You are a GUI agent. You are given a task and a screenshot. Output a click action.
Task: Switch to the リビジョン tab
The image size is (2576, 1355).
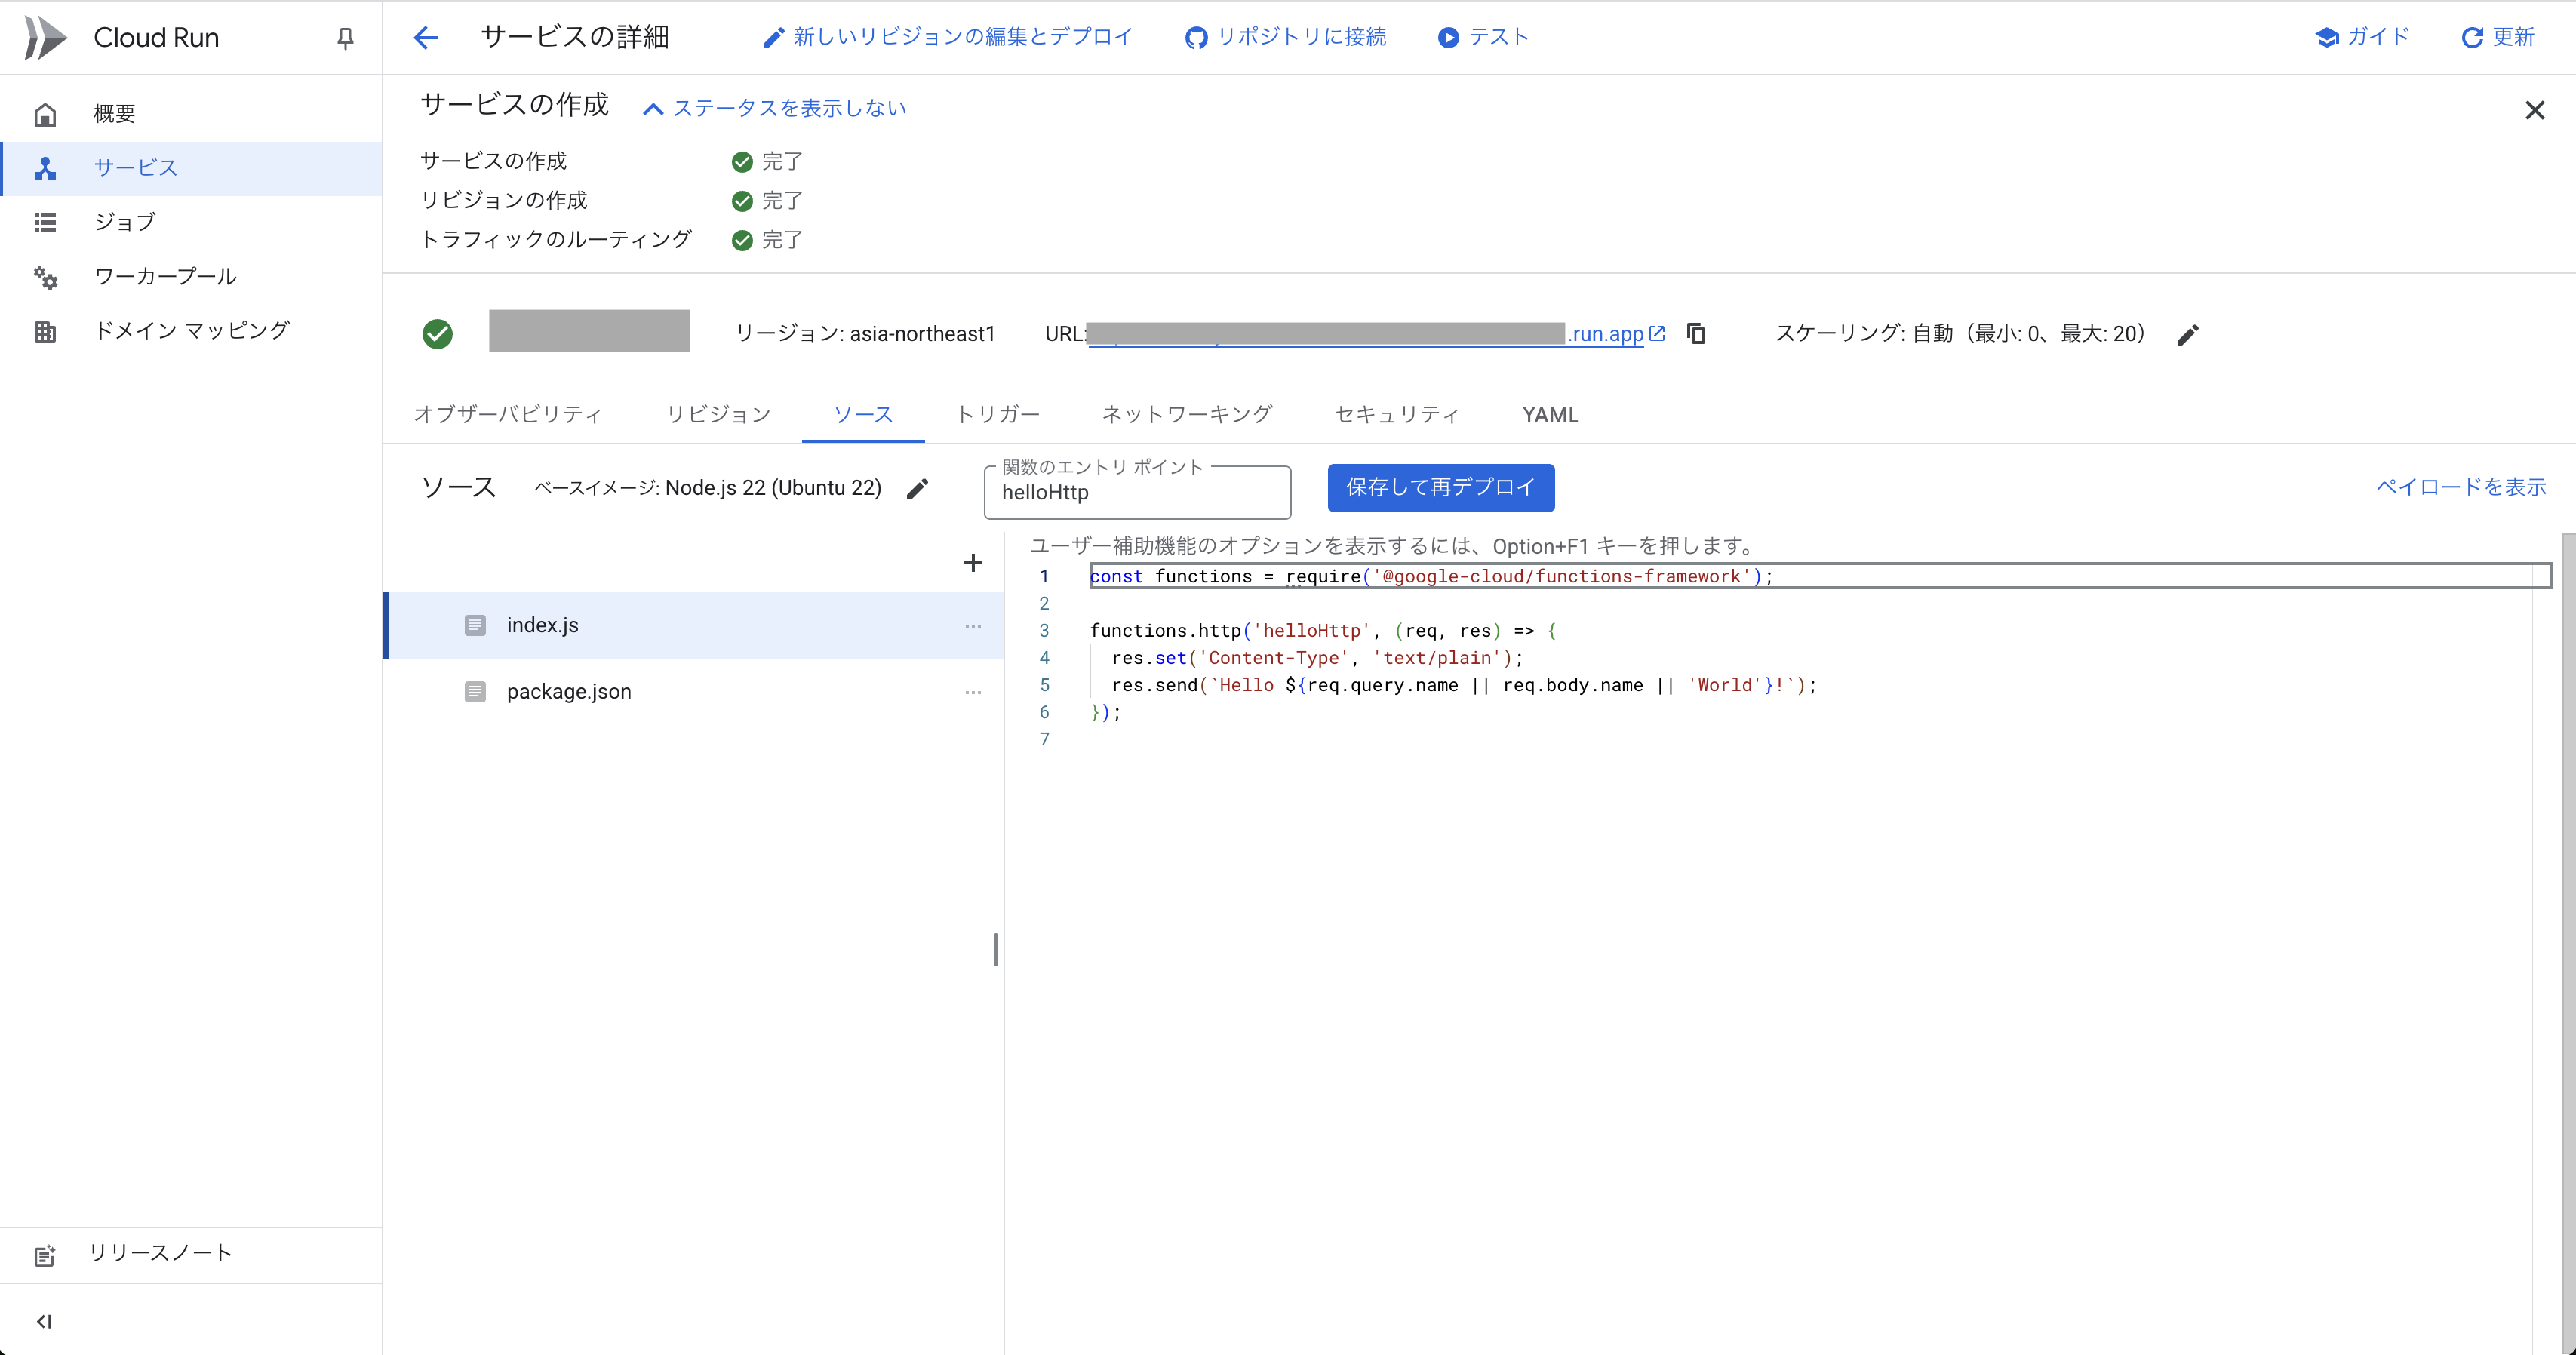coord(718,415)
